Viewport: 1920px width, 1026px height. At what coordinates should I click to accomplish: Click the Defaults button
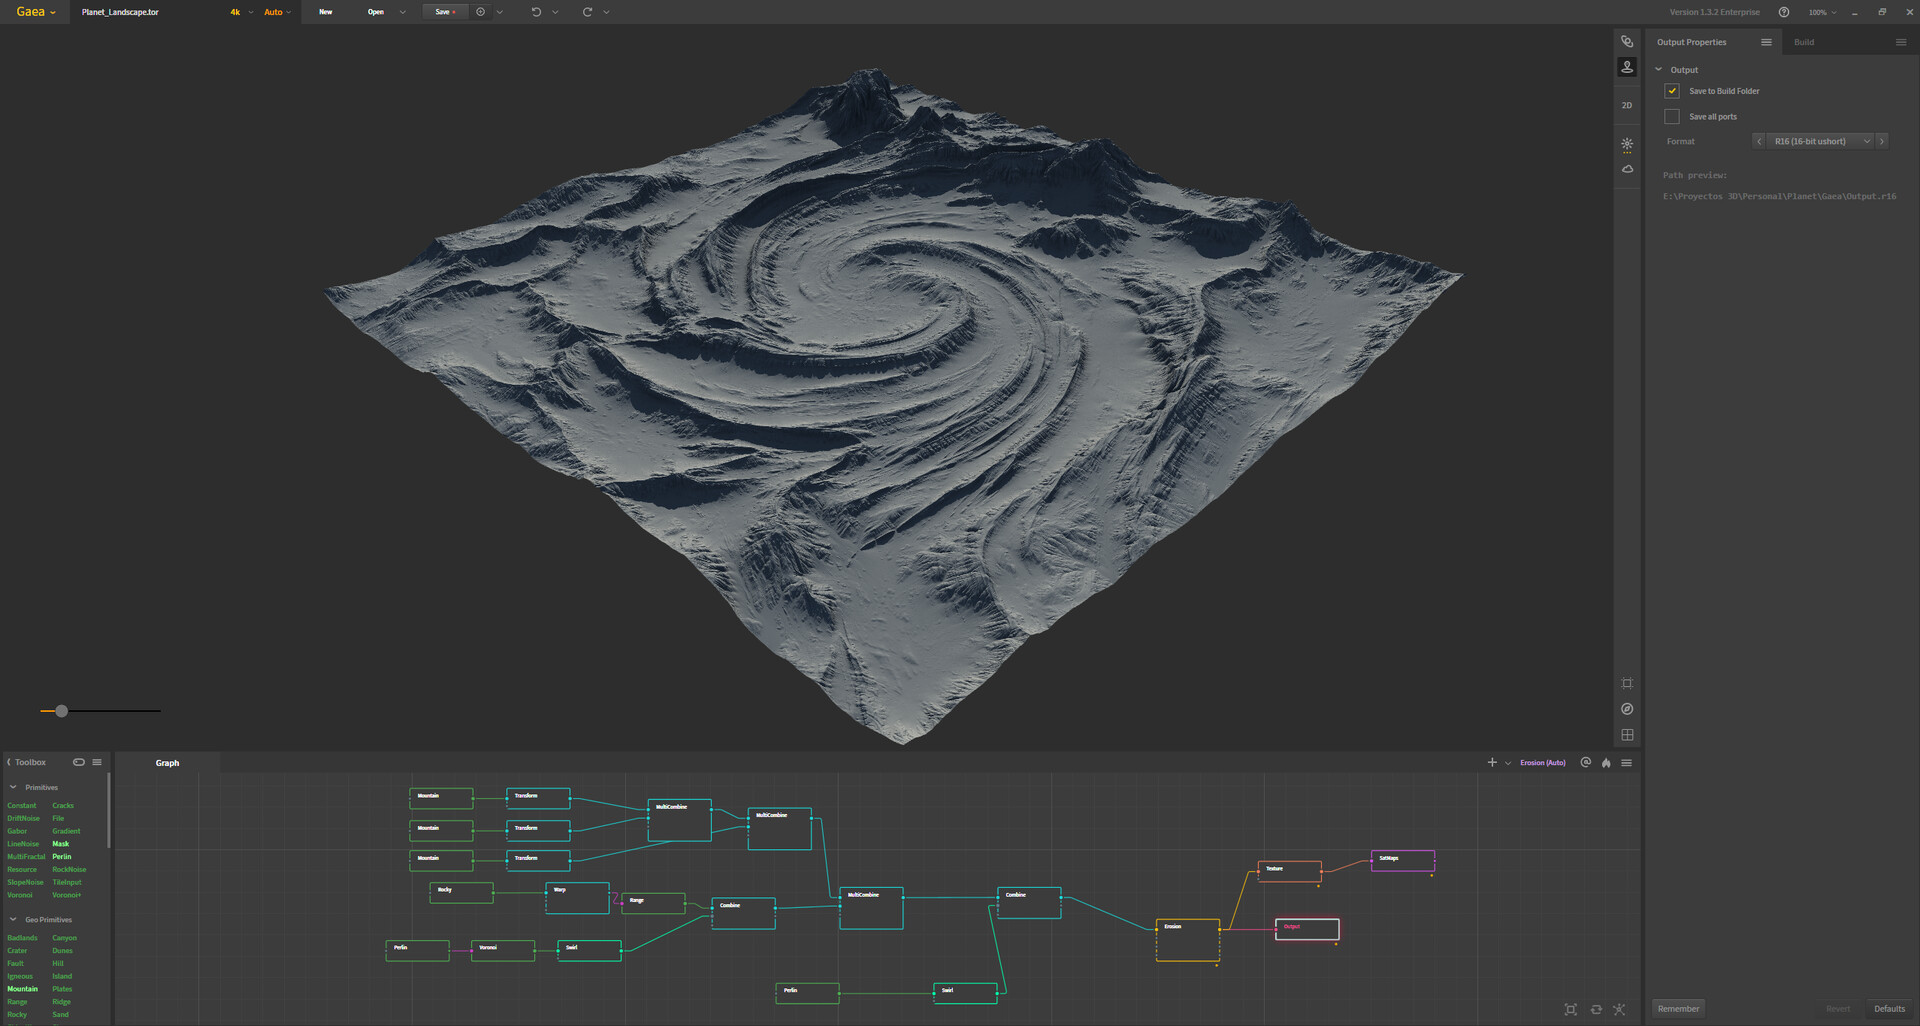[1889, 1009]
